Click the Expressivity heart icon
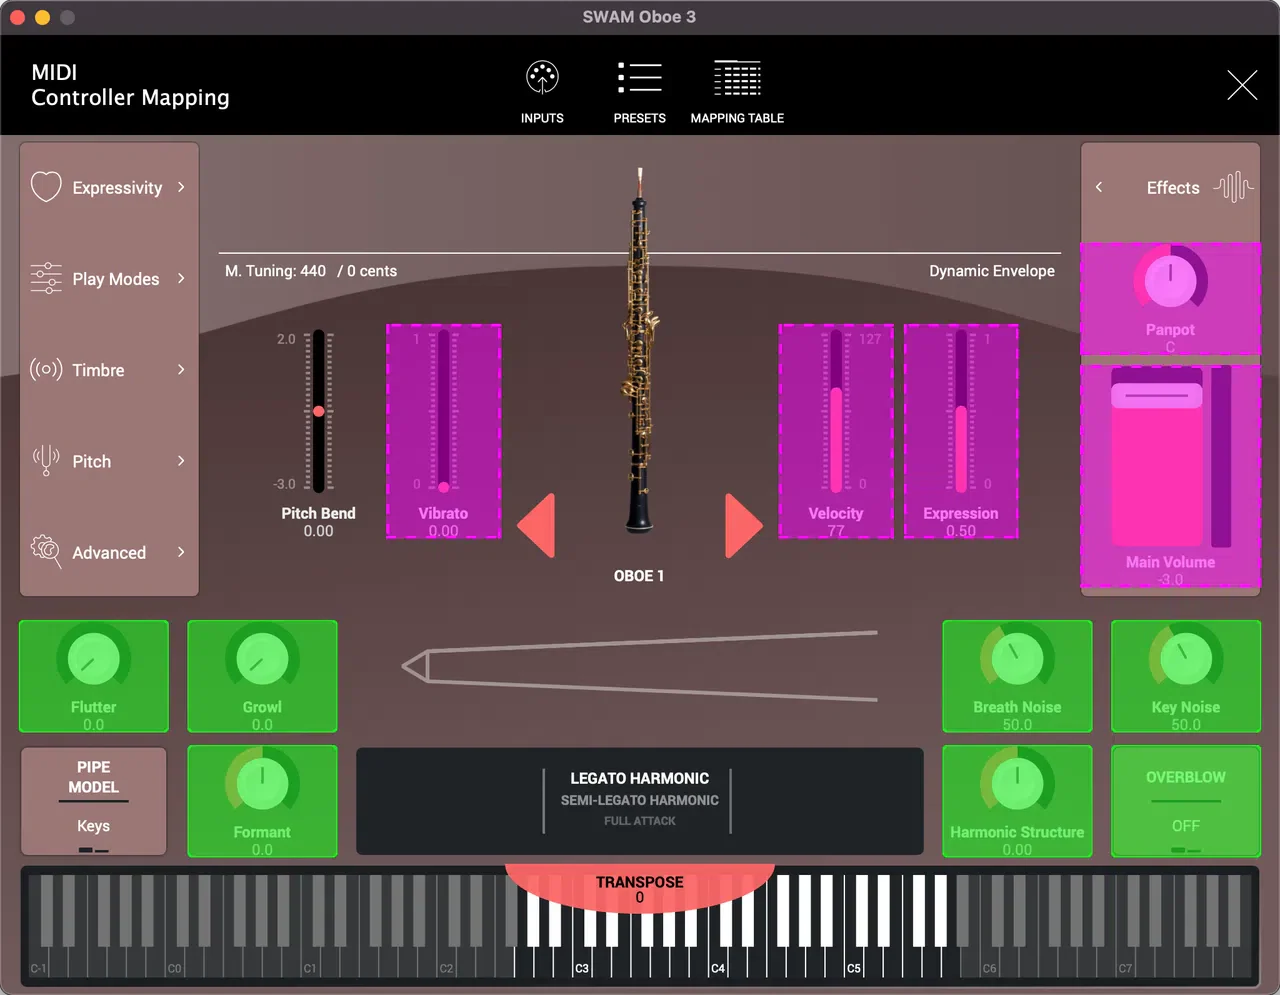 46,187
